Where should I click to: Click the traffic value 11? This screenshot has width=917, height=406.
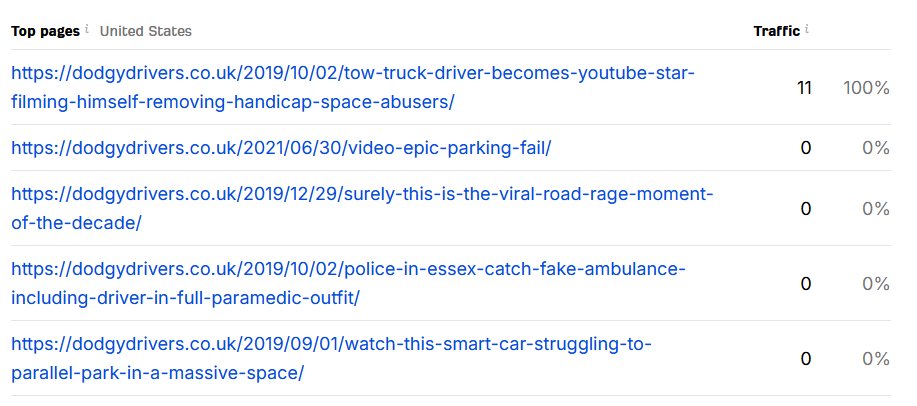tap(804, 88)
